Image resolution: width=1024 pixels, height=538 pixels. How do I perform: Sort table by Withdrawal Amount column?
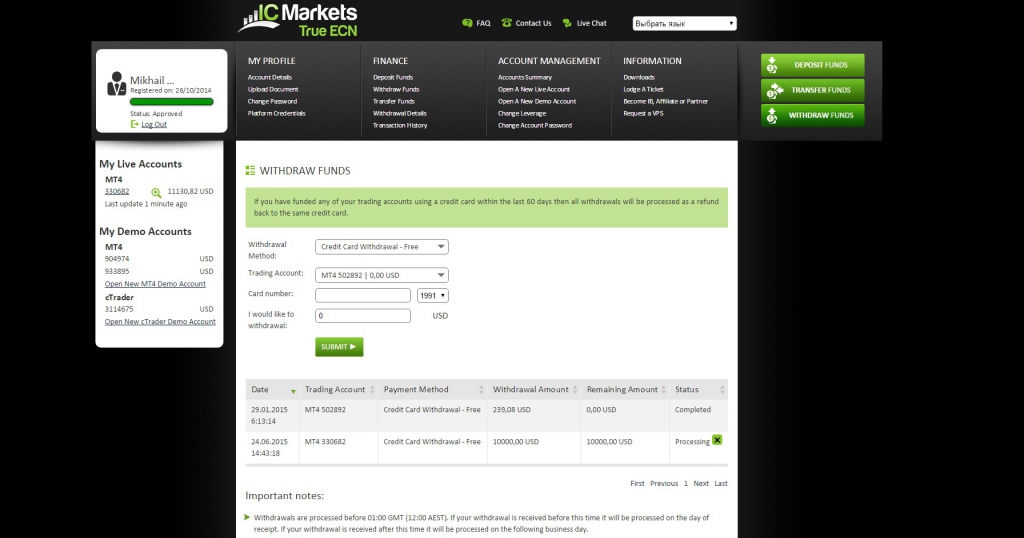pyautogui.click(x=534, y=389)
